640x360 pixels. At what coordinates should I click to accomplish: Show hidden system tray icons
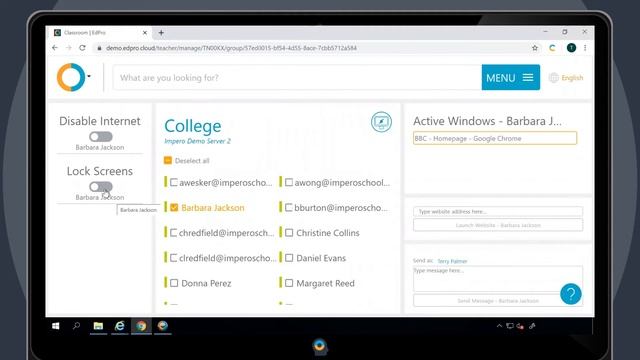click(499, 326)
